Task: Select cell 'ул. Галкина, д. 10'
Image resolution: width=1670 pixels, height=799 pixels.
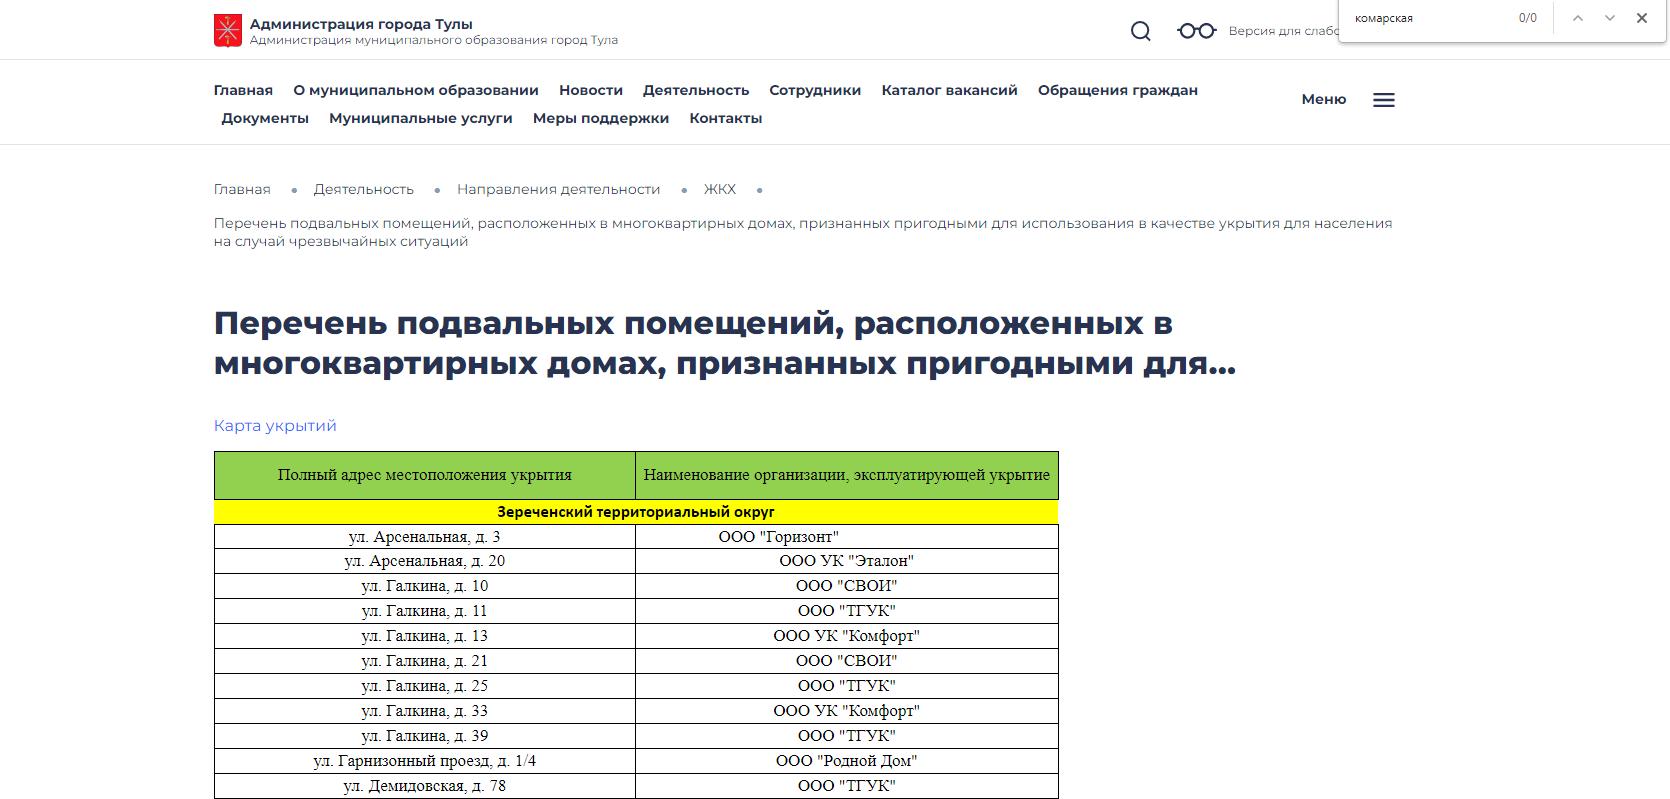Action: tap(425, 586)
